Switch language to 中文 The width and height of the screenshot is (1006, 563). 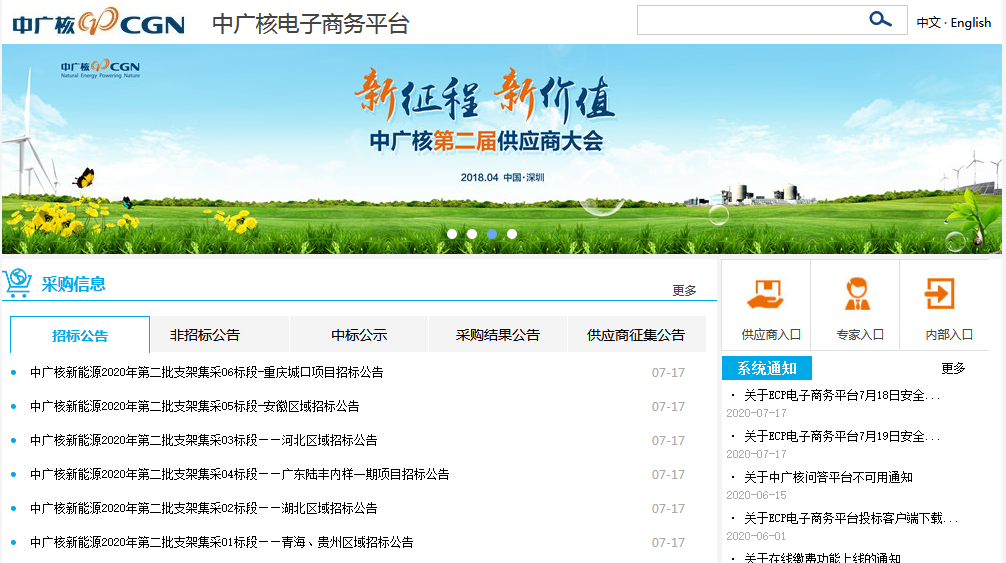[928, 22]
